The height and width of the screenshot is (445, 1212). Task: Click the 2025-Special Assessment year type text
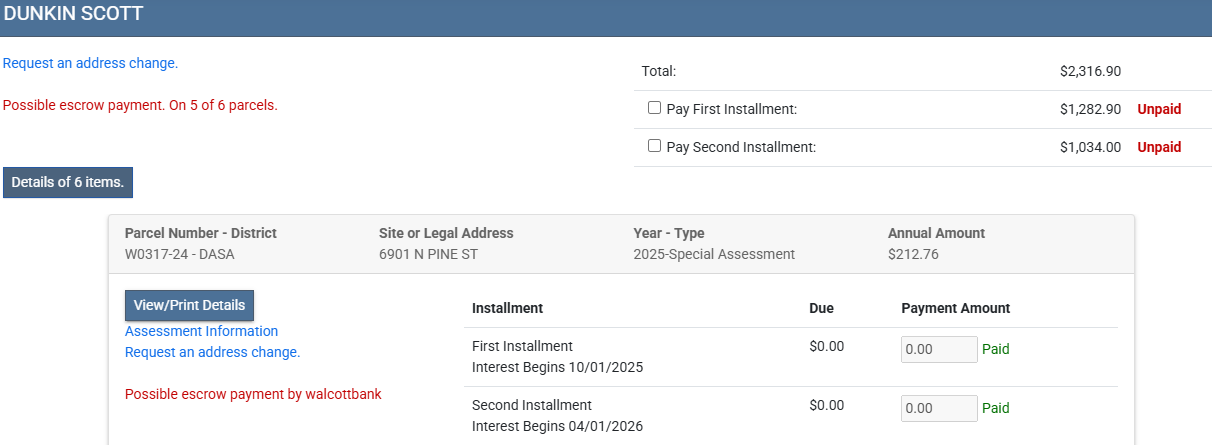coord(714,254)
